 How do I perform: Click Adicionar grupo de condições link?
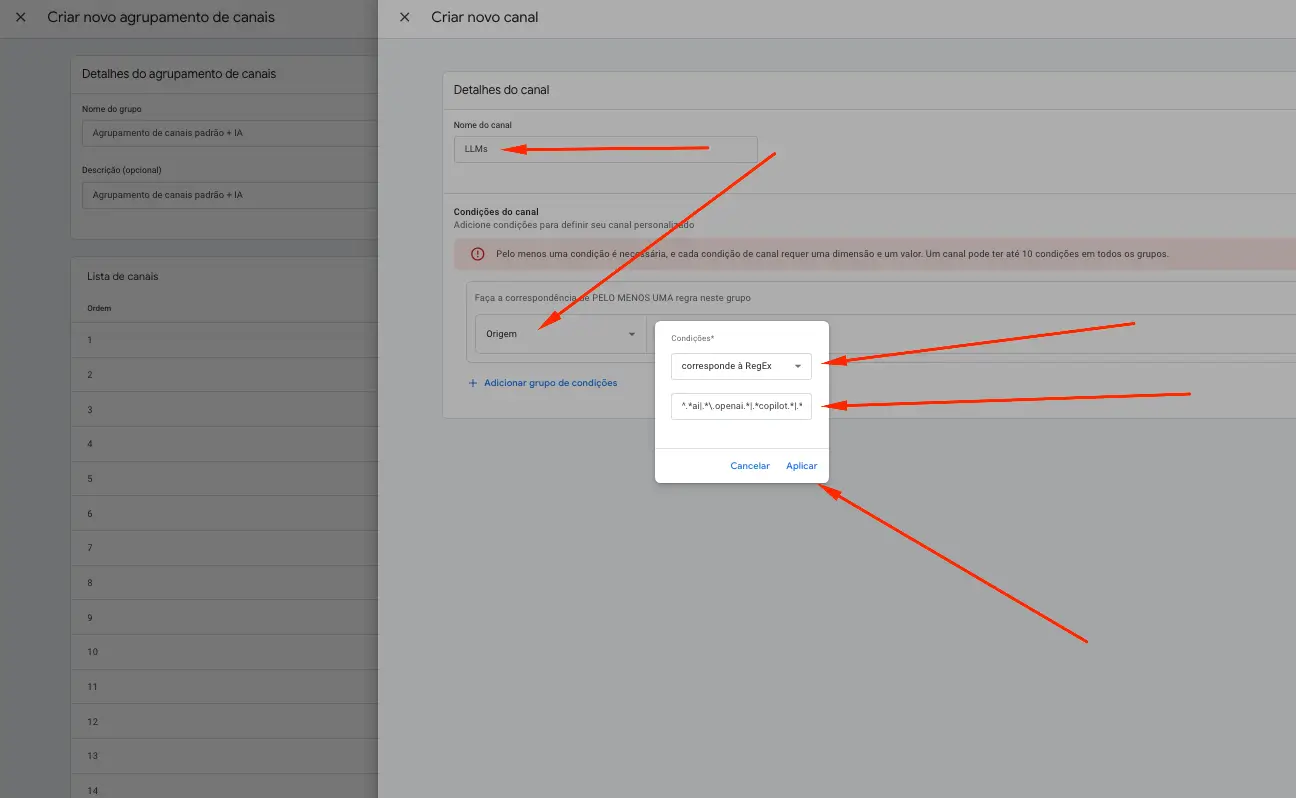tap(550, 383)
